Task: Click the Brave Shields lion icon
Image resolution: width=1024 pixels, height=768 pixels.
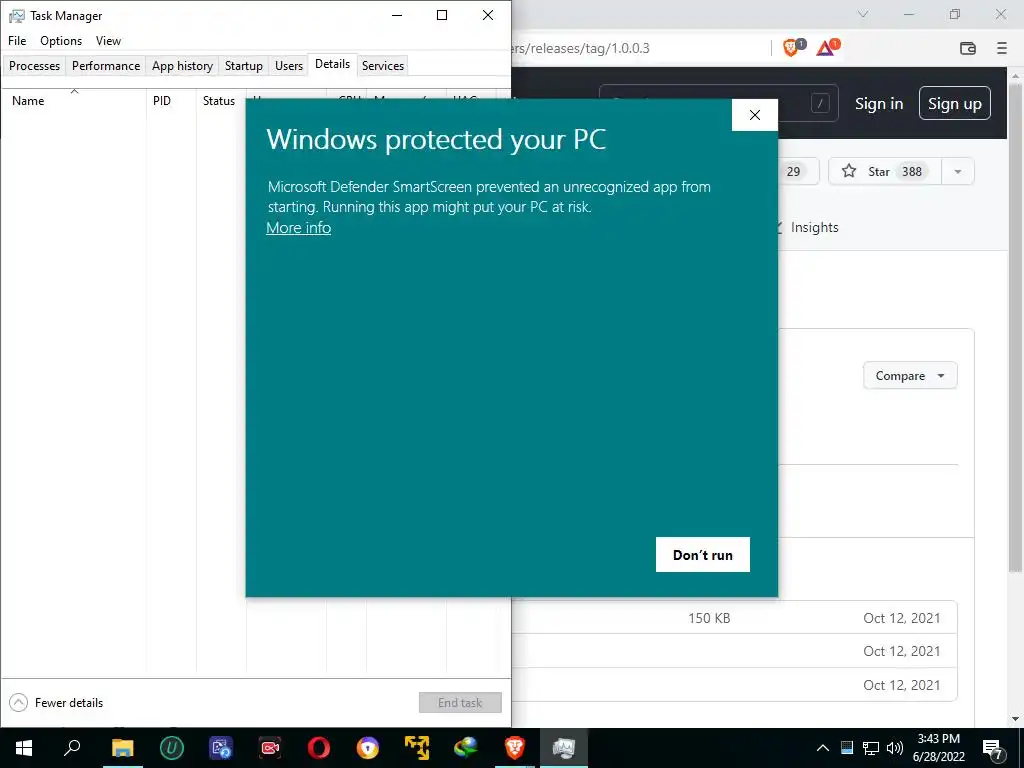Action: tap(792, 48)
